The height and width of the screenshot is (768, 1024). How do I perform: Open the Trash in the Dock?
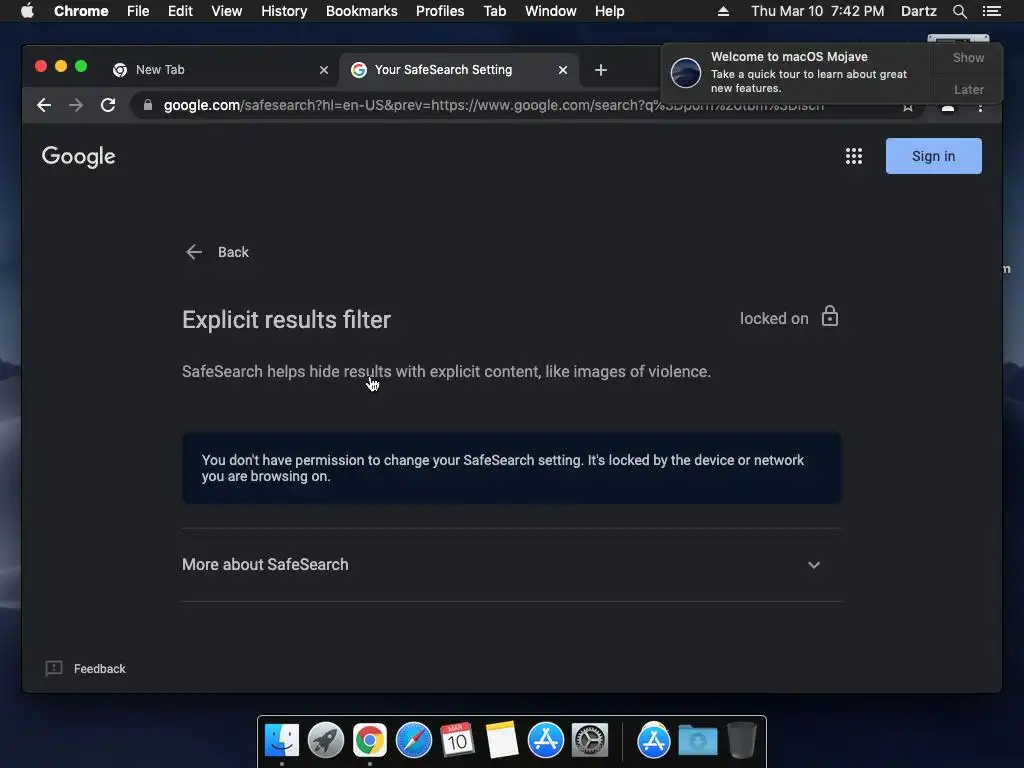741,741
